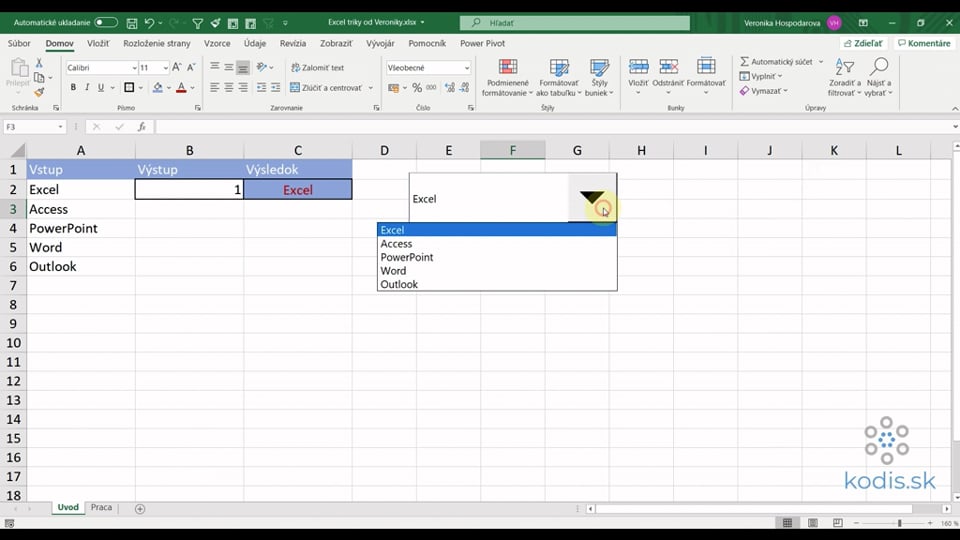The image size is (960, 540).
Task: Click the Format Painter brush icon
Action: coord(39,92)
